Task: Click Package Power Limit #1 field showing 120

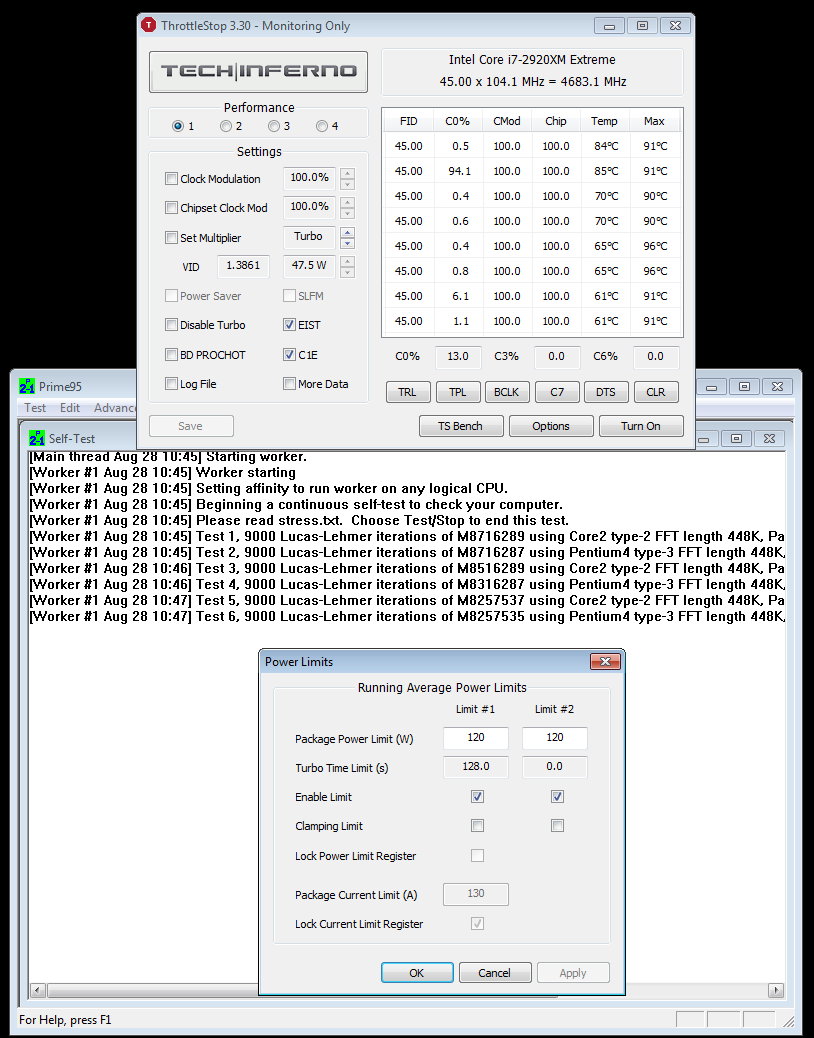Action: point(475,738)
